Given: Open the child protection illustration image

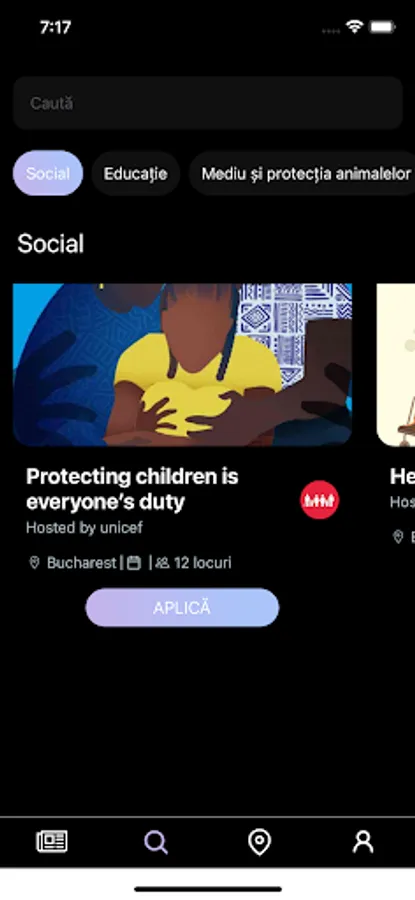Looking at the screenshot, I should pos(183,364).
